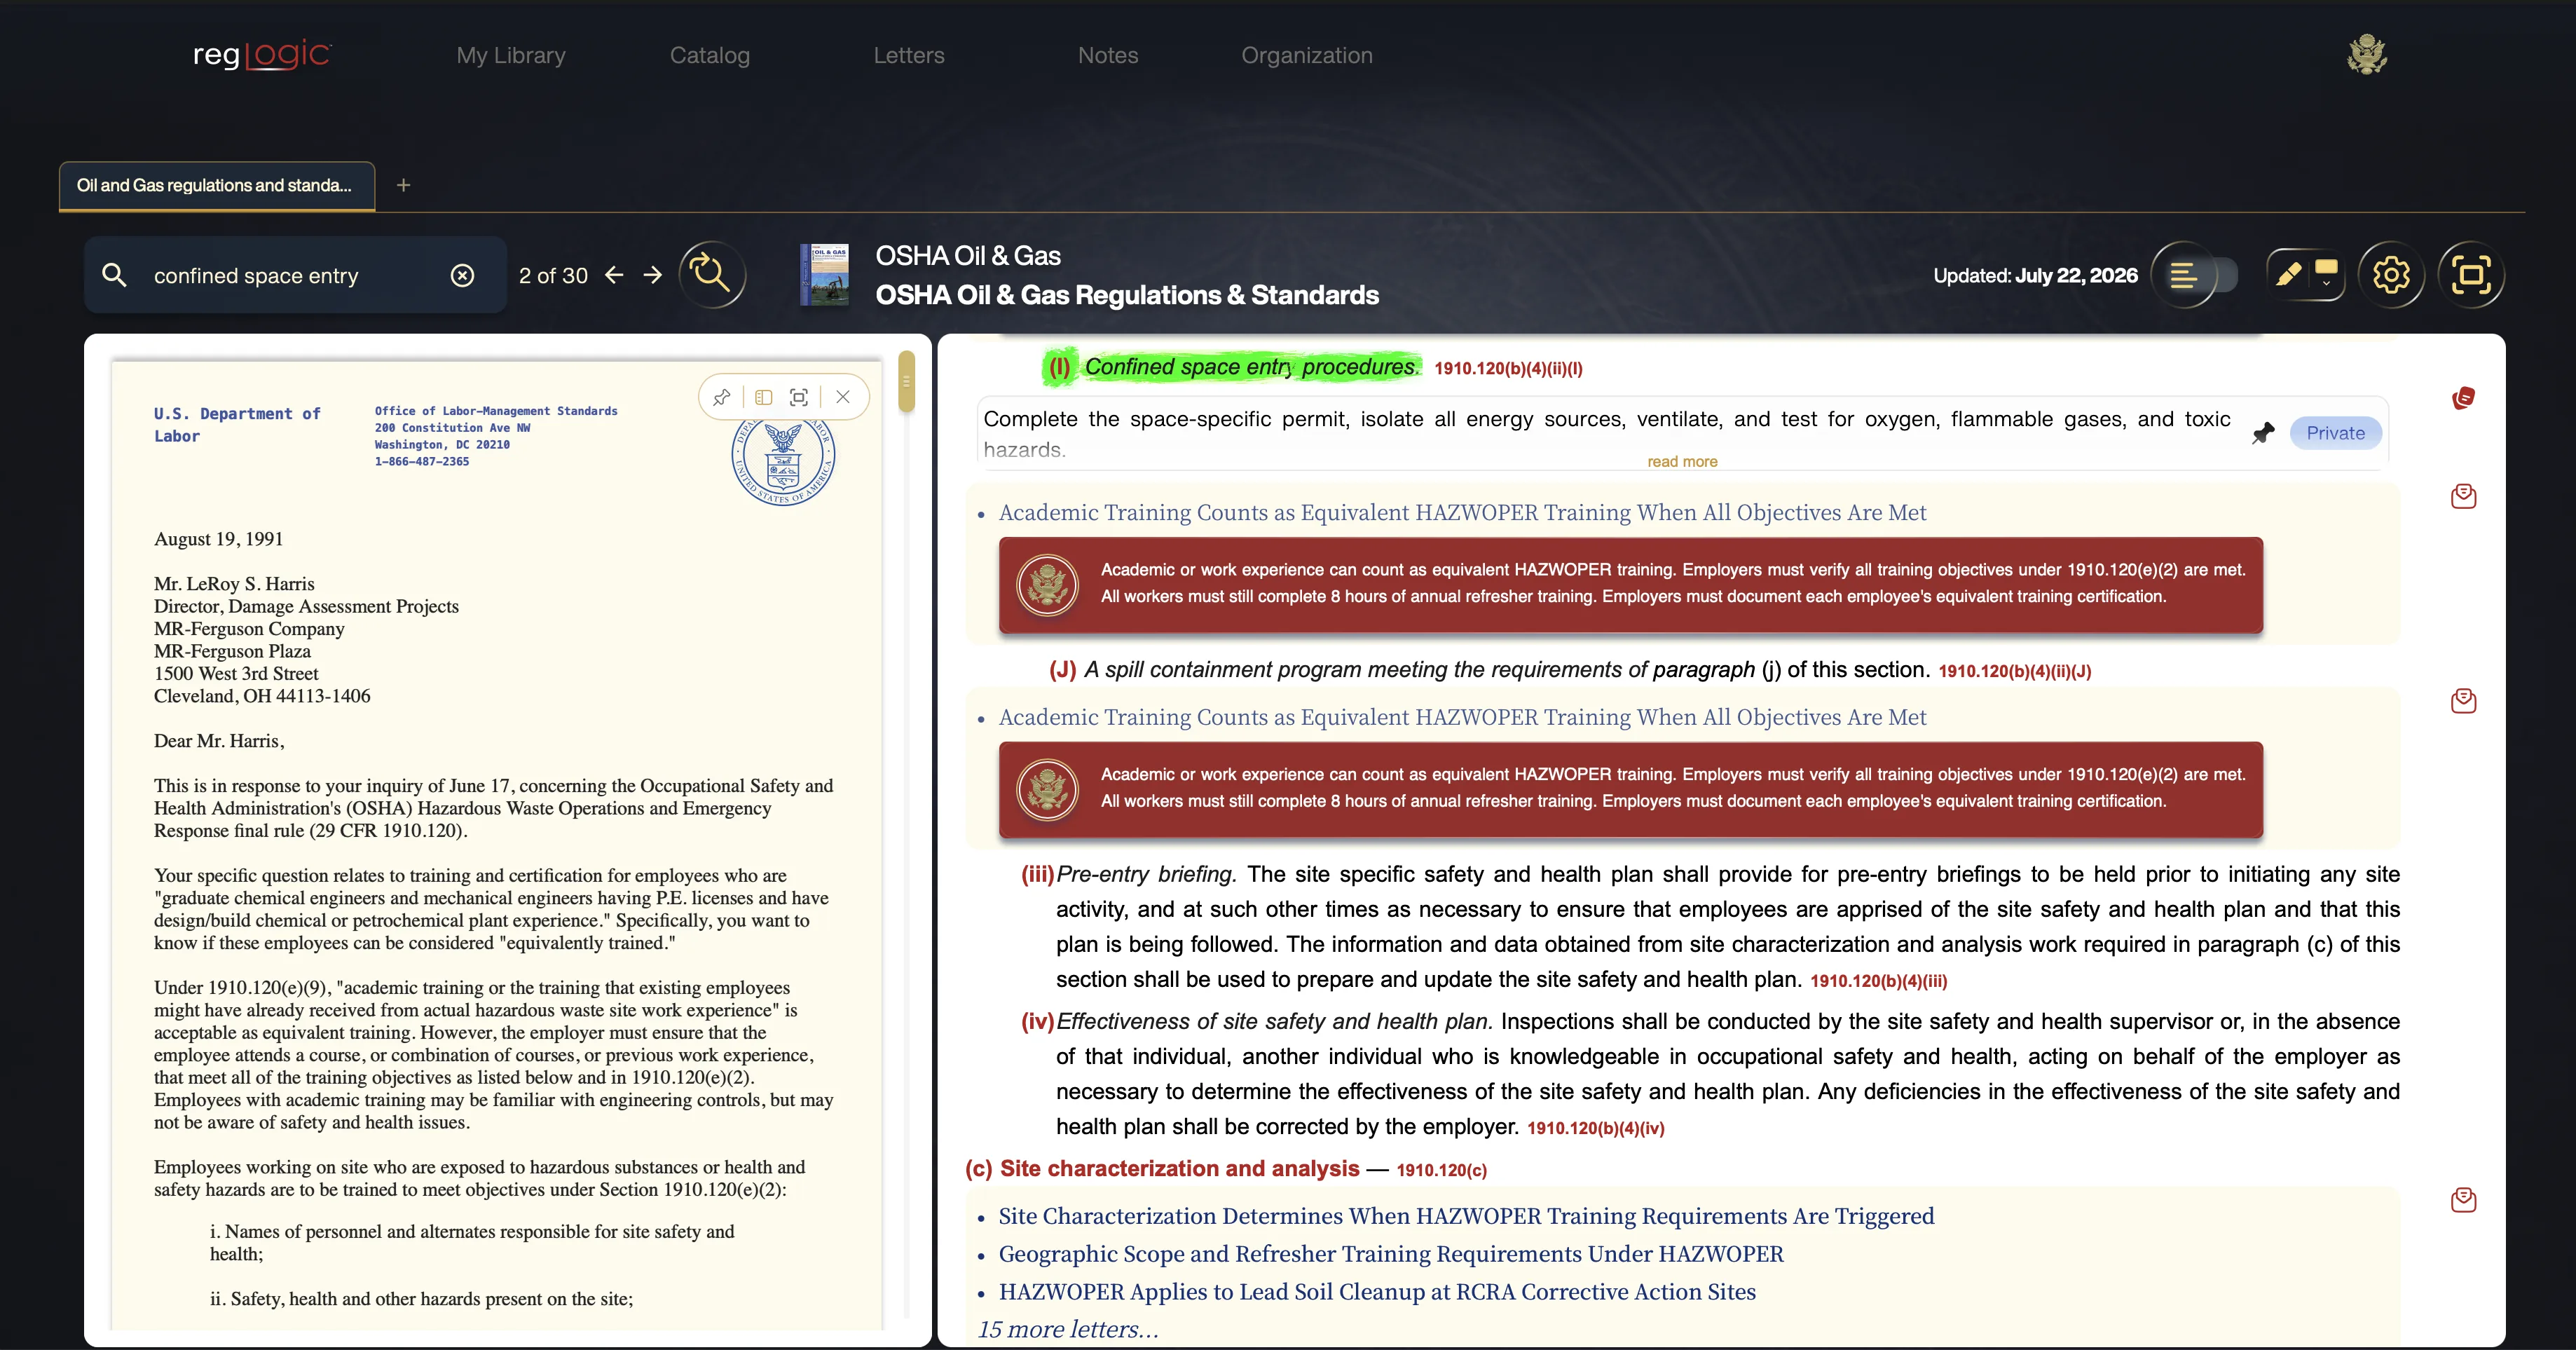Click highlighted 'Confined space entry procedures' text
This screenshot has height=1350, width=2576.
click(1251, 367)
